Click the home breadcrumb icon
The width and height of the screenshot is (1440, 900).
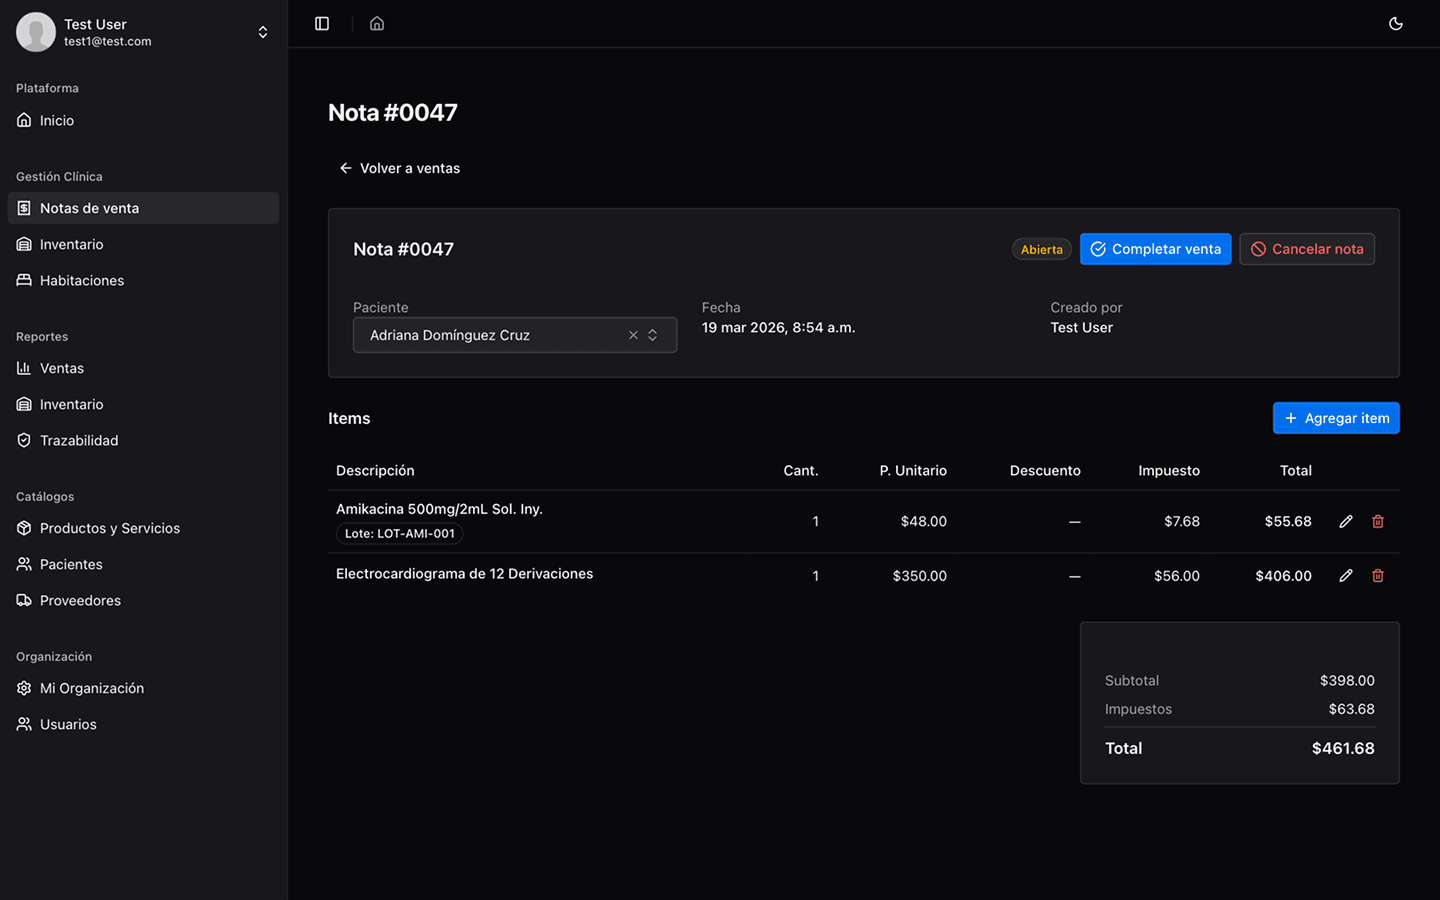pyautogui.click(x=377, y=24)
